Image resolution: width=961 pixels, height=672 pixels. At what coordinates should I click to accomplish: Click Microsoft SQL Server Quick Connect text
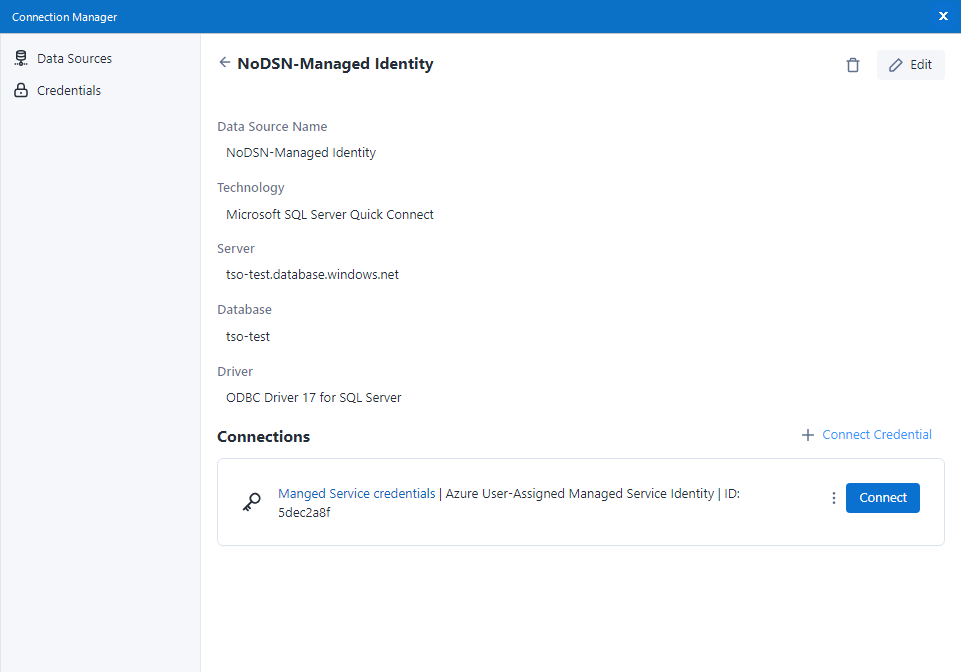[x=329, y=214]
